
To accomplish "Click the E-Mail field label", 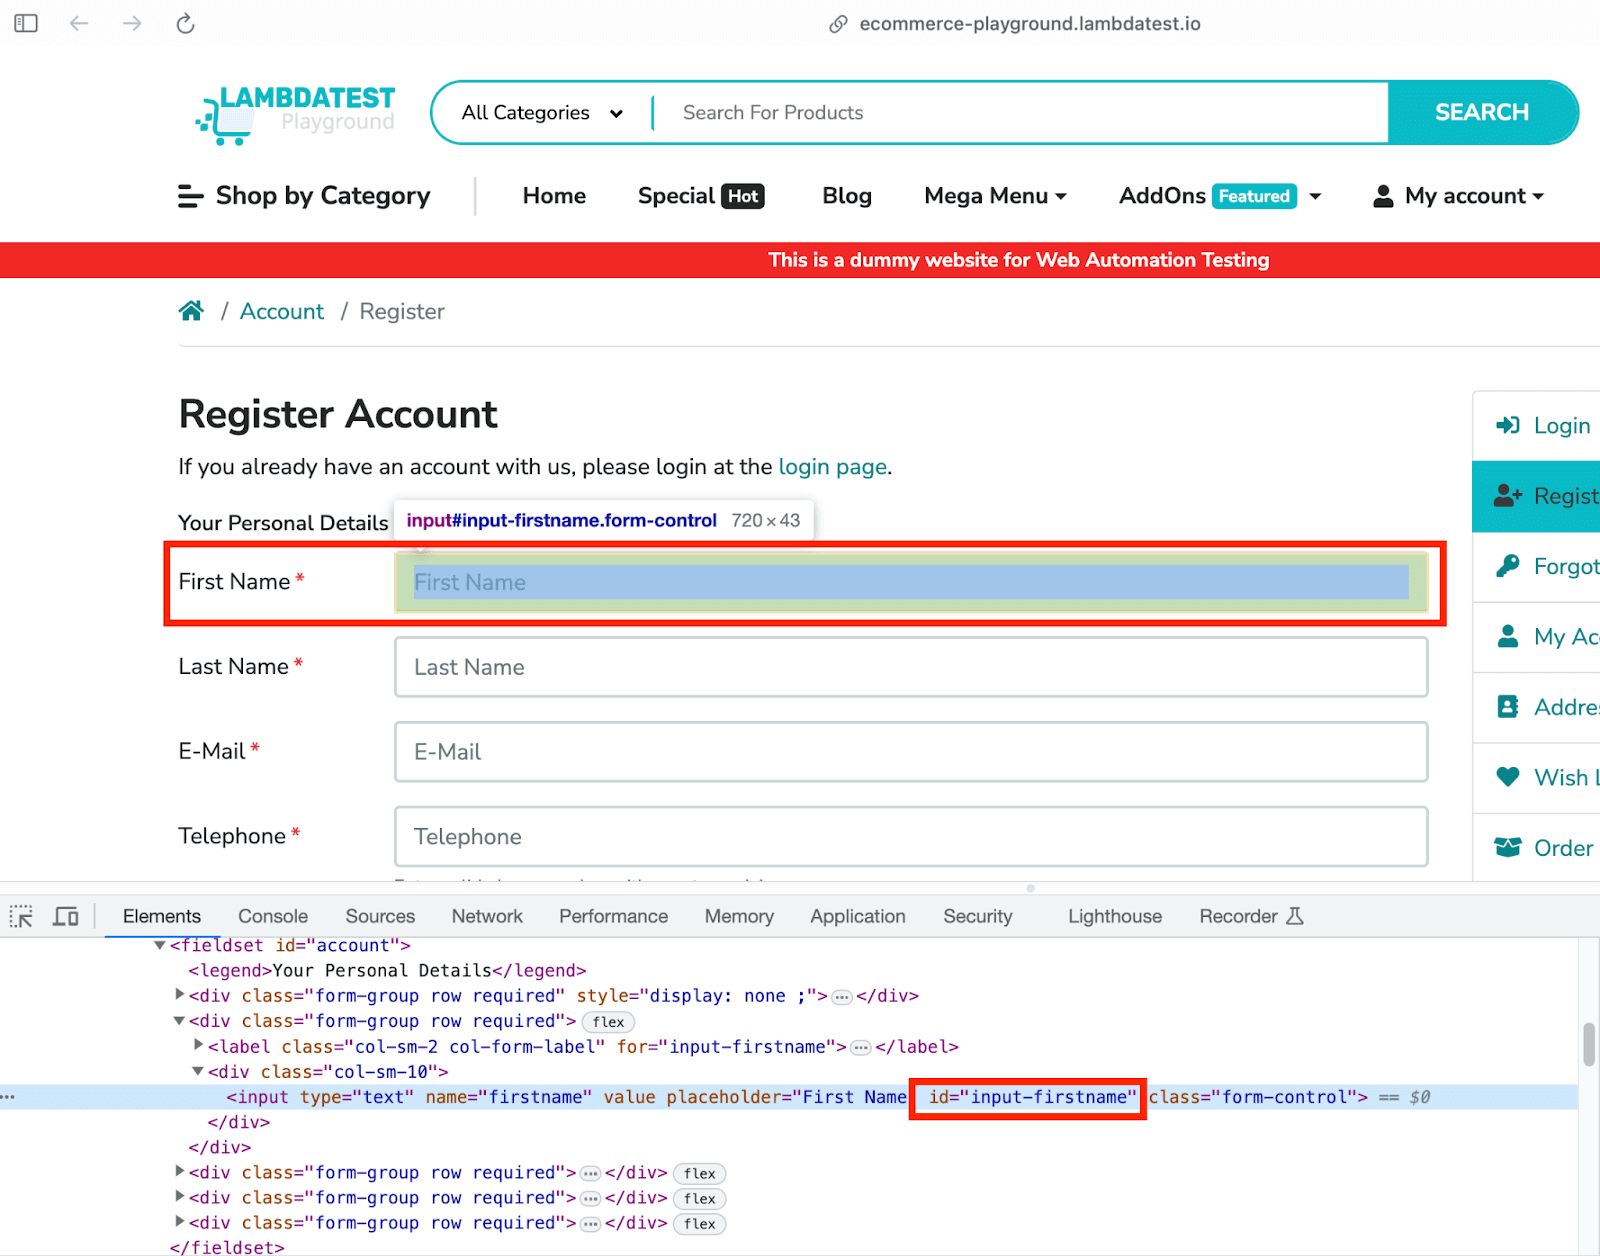I will point(212,751).
